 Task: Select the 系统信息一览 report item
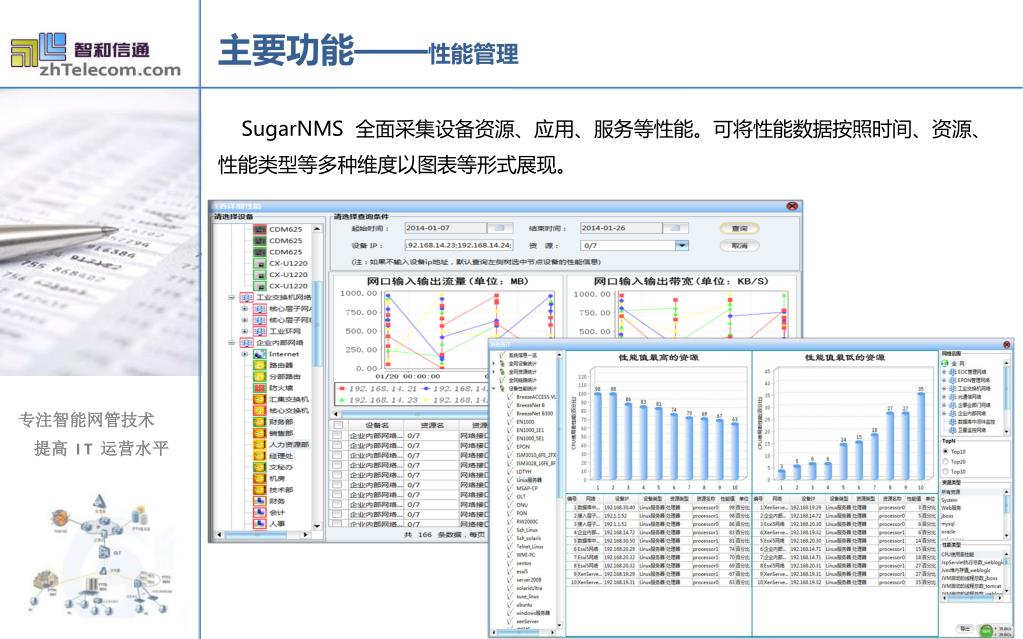(x=523, y=355)
